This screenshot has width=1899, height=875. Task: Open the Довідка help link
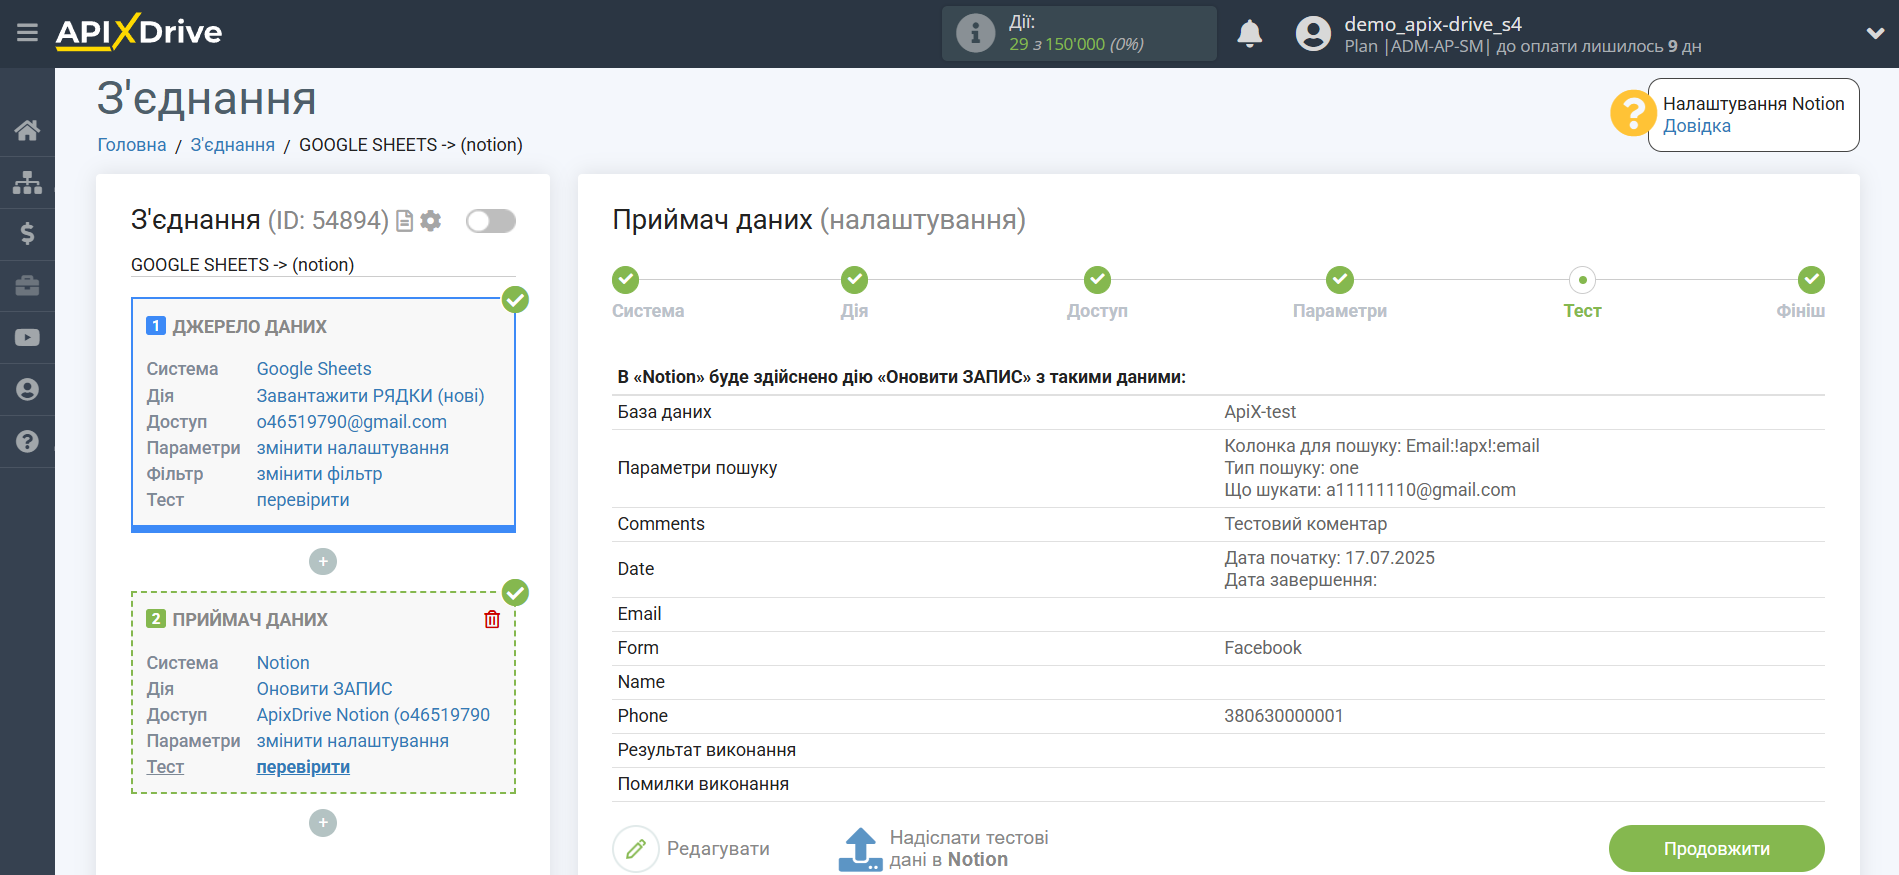click(x=1696, y=126)
